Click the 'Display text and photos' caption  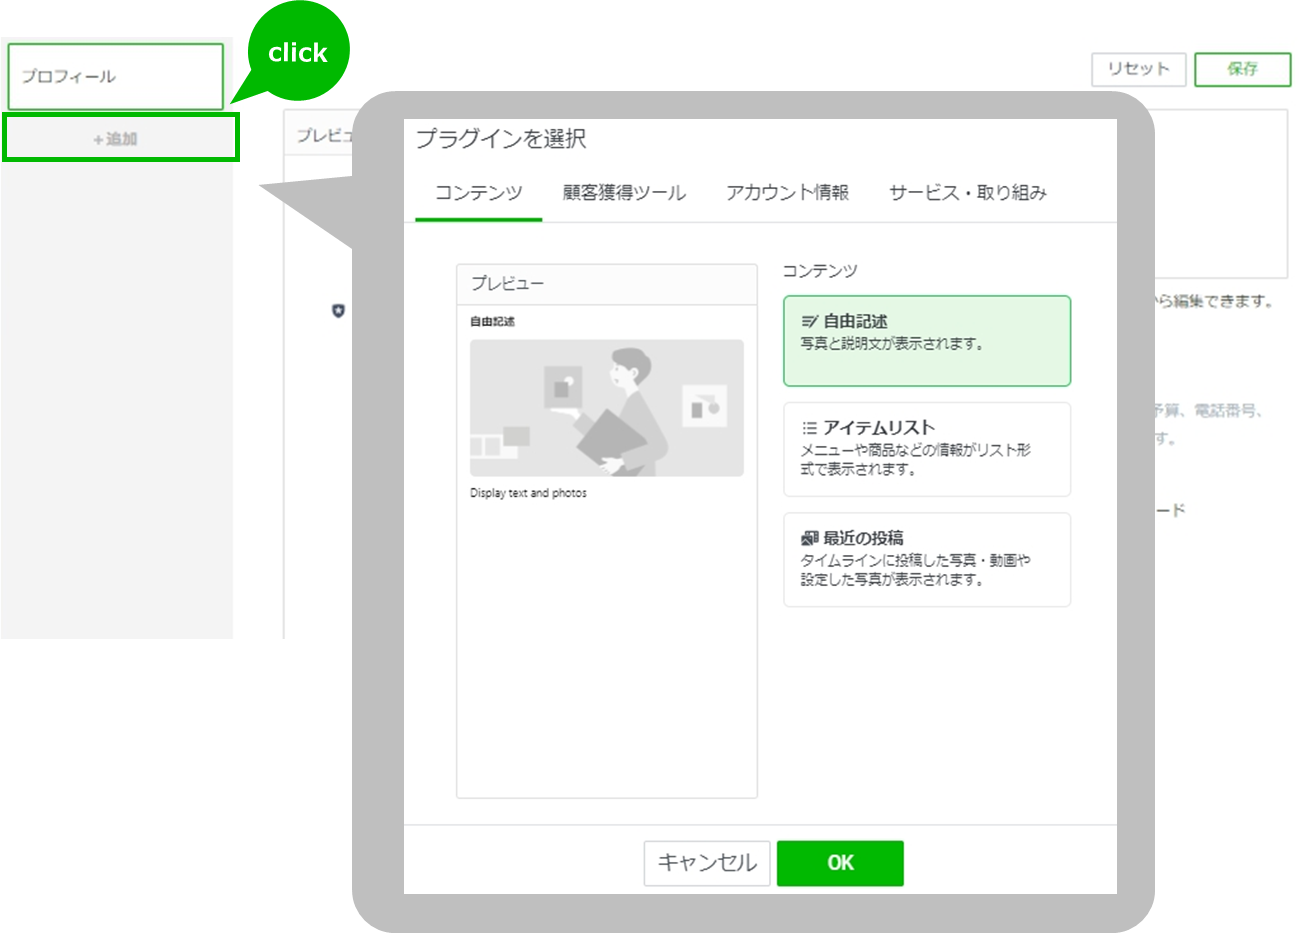pyautogui.click(x=528, y=493)
